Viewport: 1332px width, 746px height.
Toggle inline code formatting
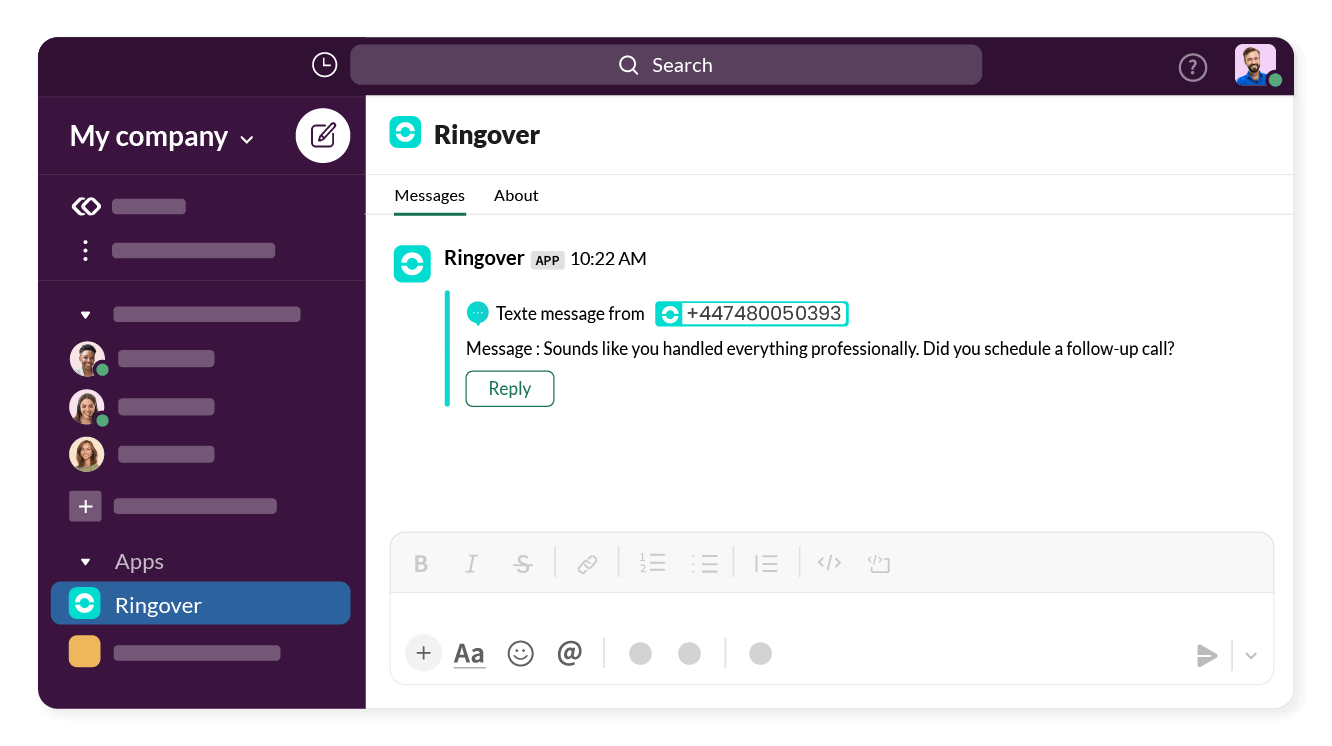[x=829, y=563]
